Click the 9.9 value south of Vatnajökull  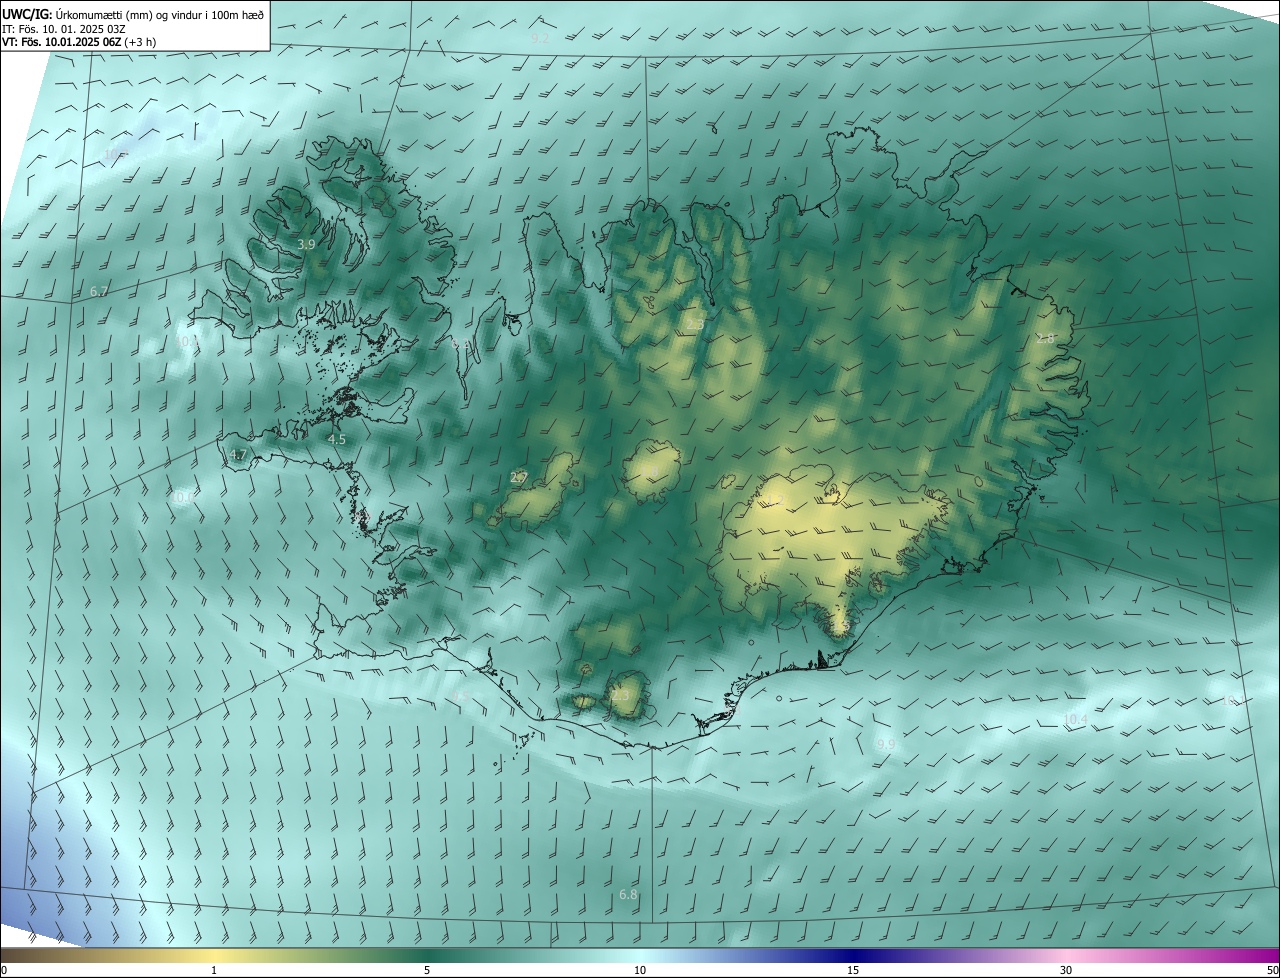(885, 744)
